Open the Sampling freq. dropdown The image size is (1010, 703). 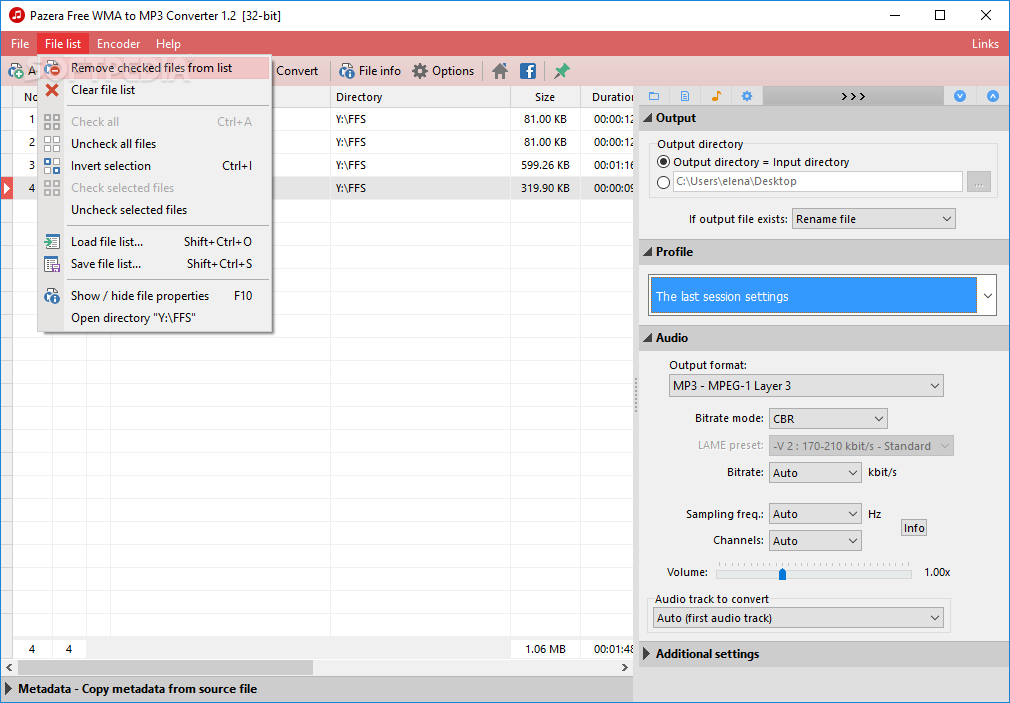click(815, 514)
